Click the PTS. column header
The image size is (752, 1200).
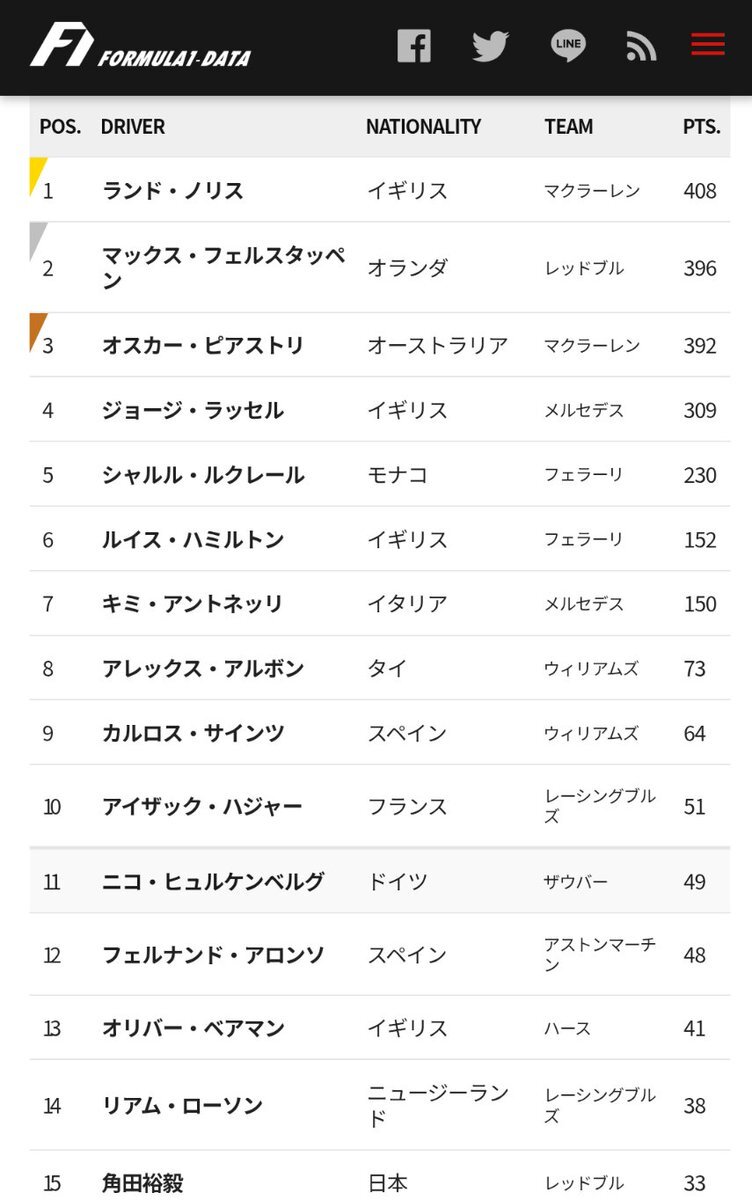click(x=701, y=127)
